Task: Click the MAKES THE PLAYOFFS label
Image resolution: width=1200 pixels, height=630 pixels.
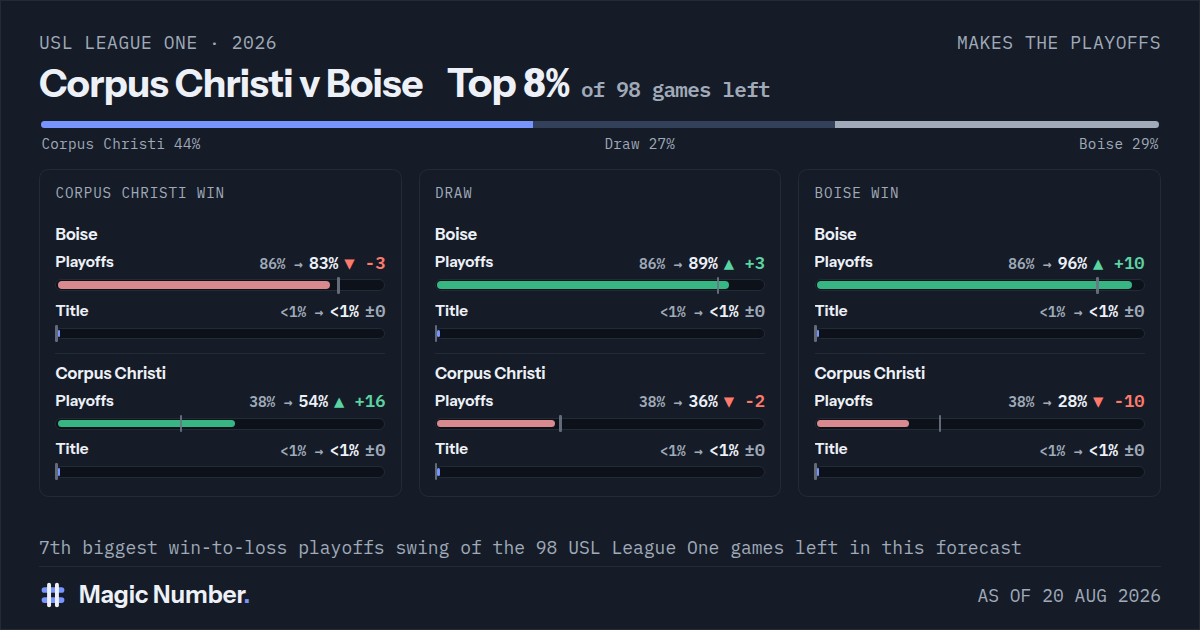Action: pos(1059,43)
